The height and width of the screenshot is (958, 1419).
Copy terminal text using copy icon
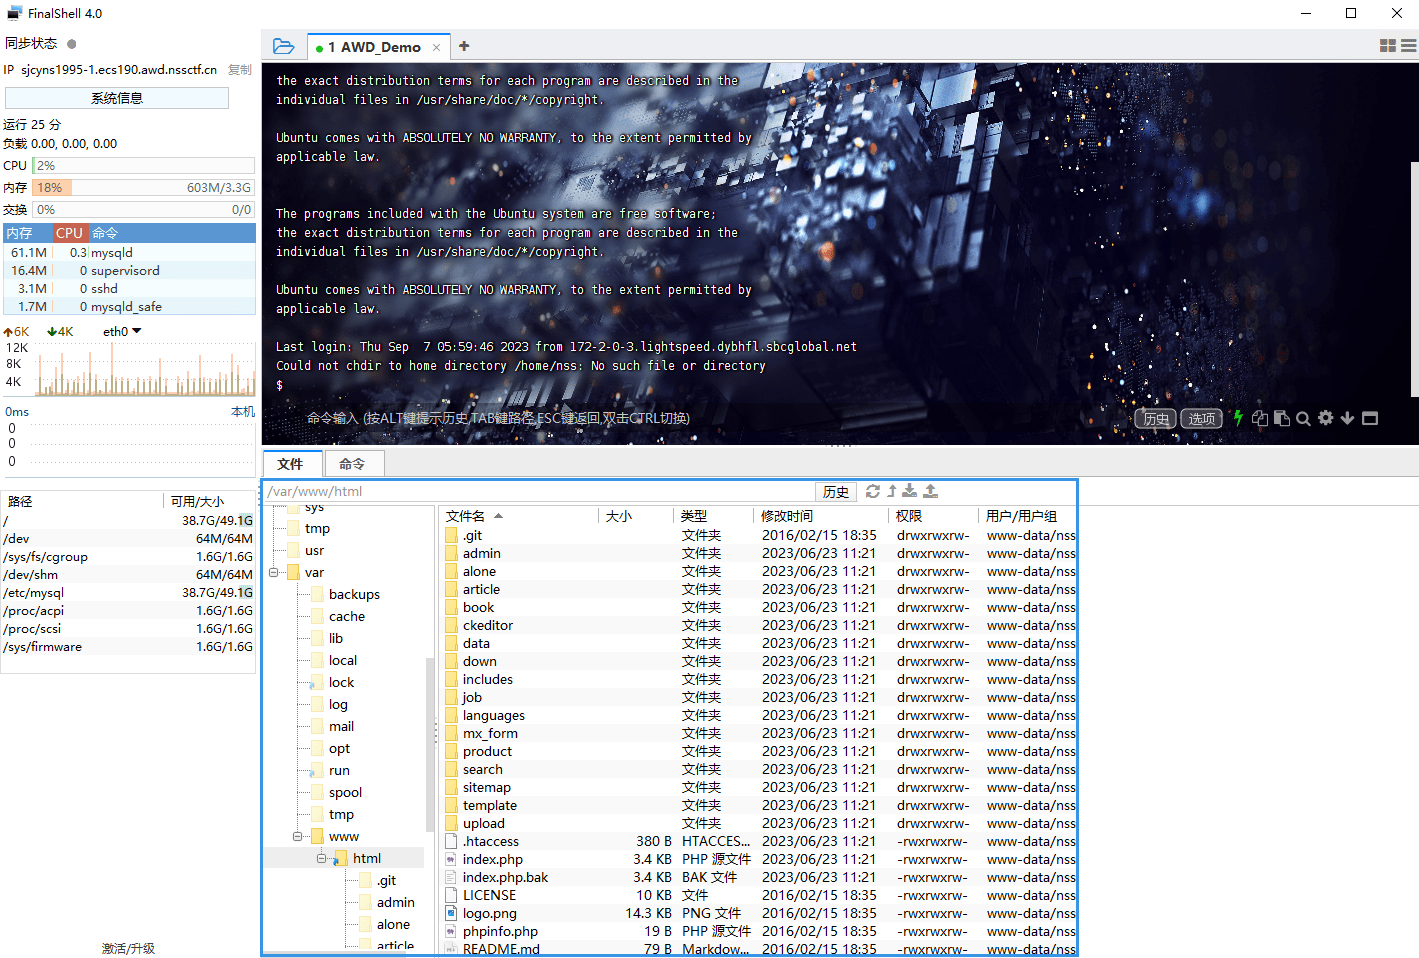point(1260,418)
